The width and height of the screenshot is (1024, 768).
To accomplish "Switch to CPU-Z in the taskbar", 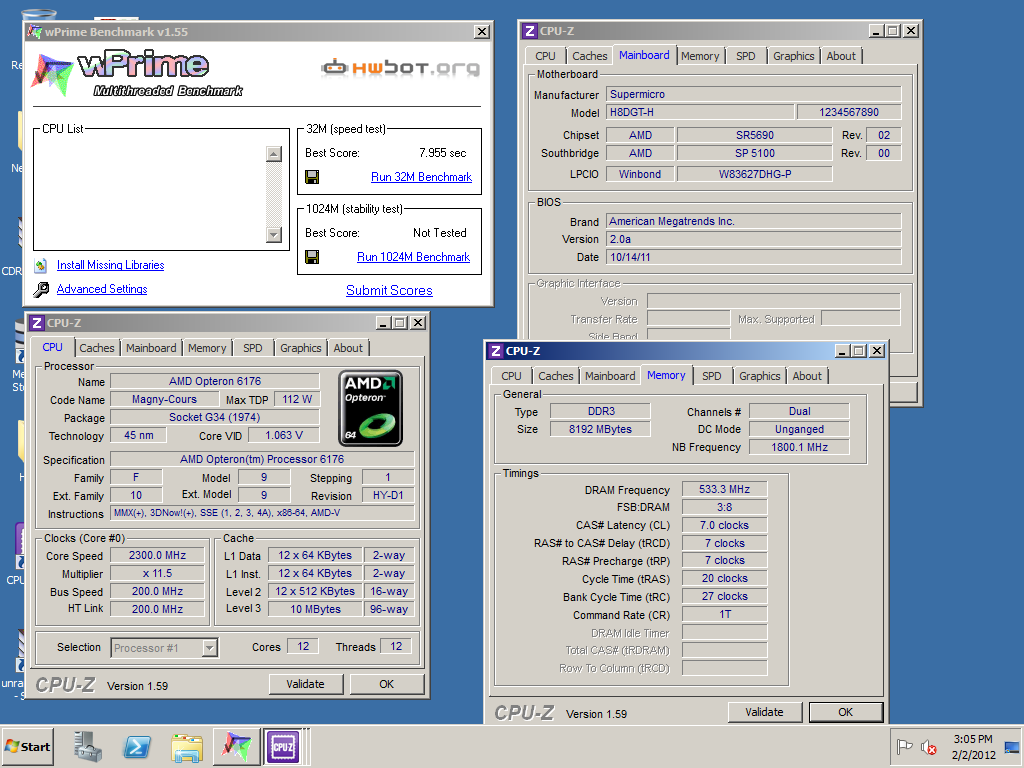I will 283,746.
